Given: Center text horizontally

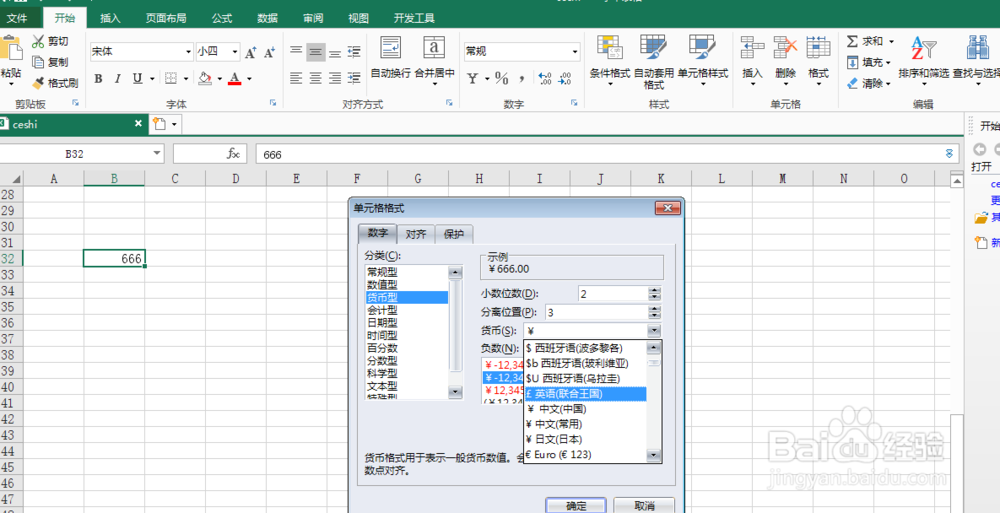Looking at the screenshot, I should point(315,78).
